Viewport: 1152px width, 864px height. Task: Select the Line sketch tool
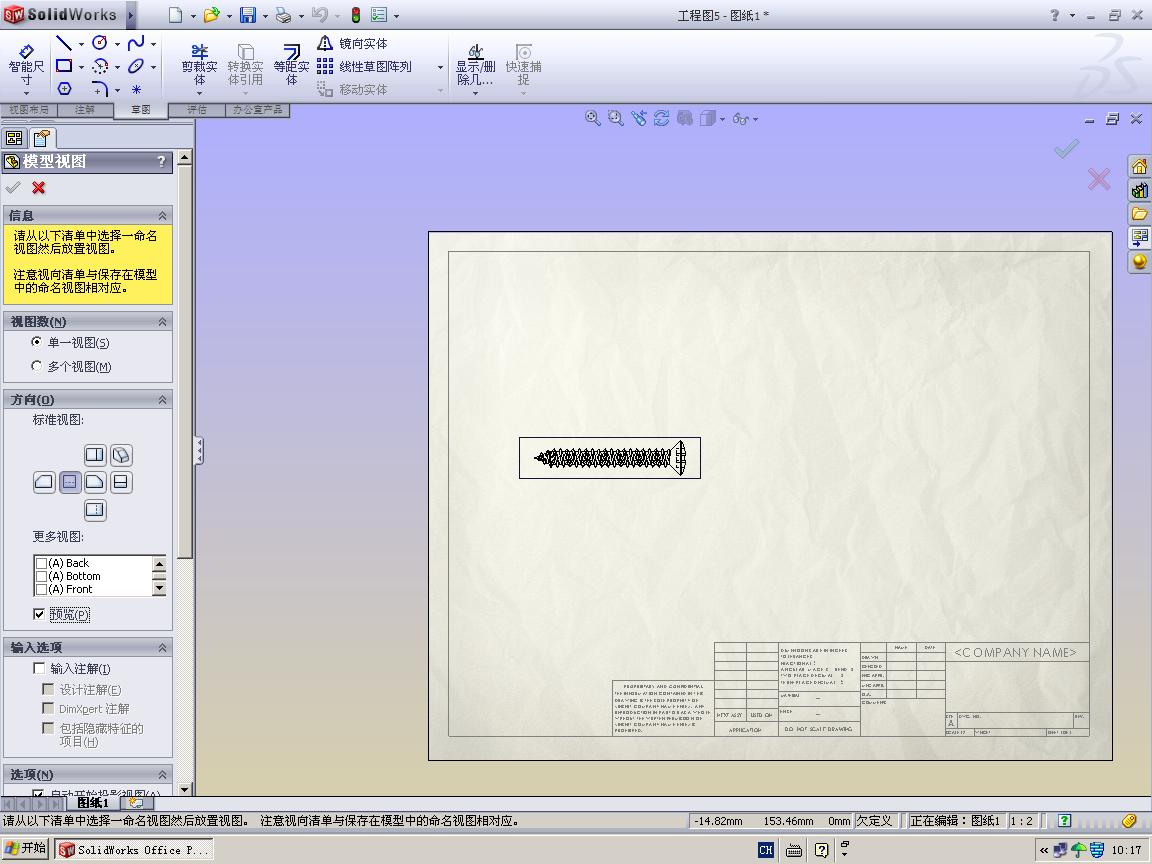[x=64, y=43]
